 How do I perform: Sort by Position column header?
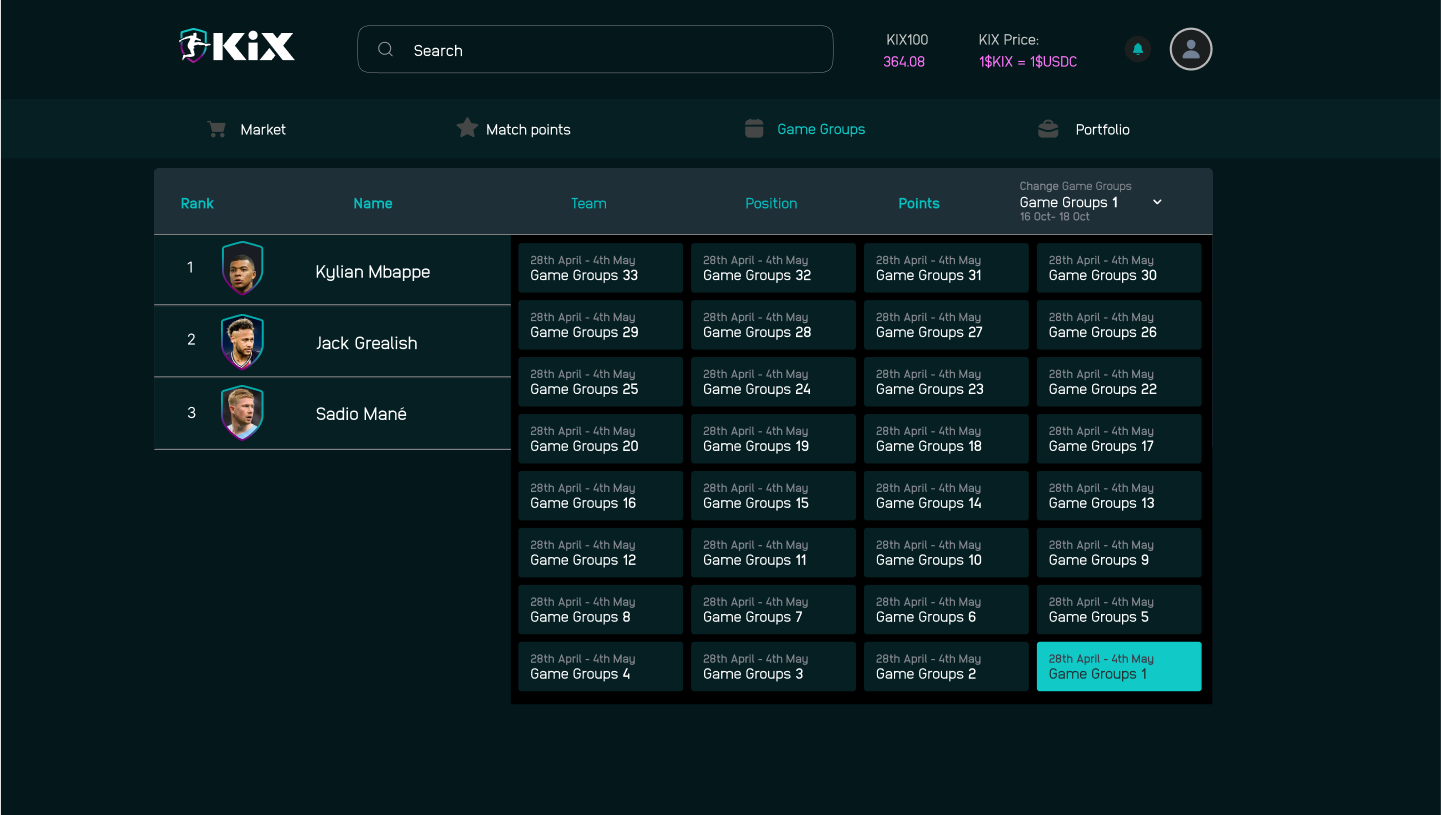pyautogui.click(x=771, y=203)
